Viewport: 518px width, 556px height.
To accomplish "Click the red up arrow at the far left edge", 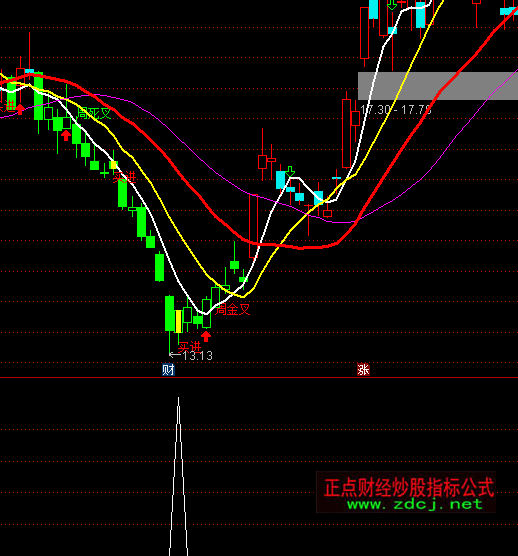I will point(20,109).
